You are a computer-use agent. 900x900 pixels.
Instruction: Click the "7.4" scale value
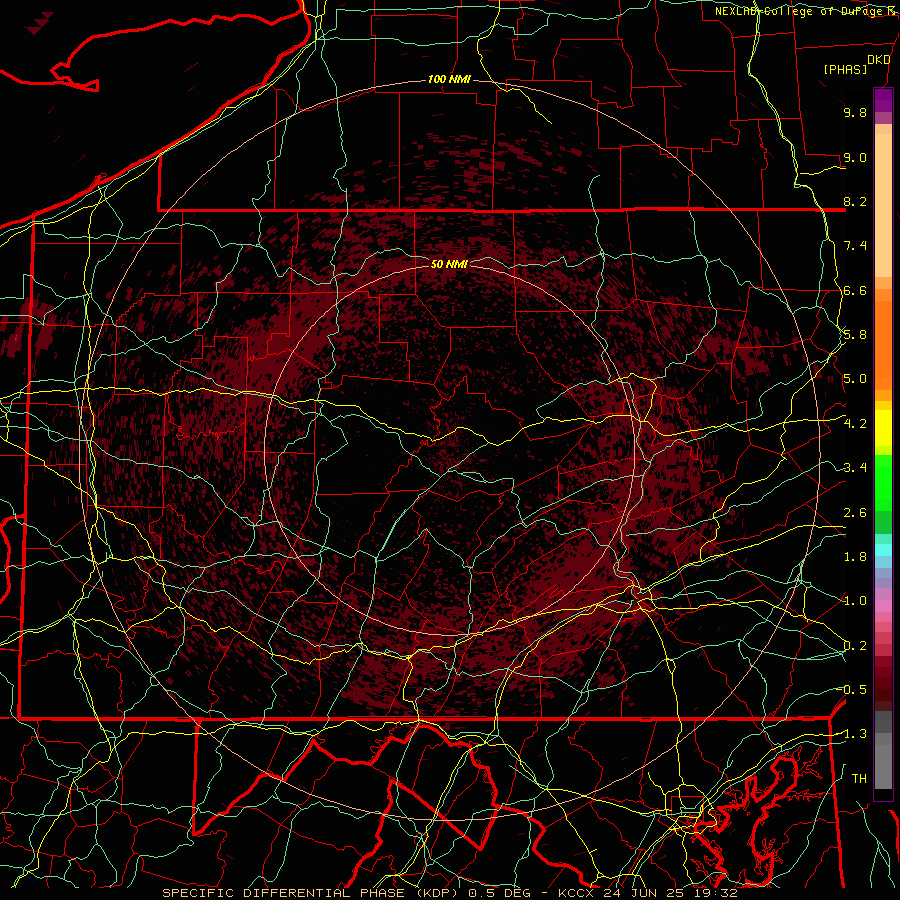click(855, 246)
